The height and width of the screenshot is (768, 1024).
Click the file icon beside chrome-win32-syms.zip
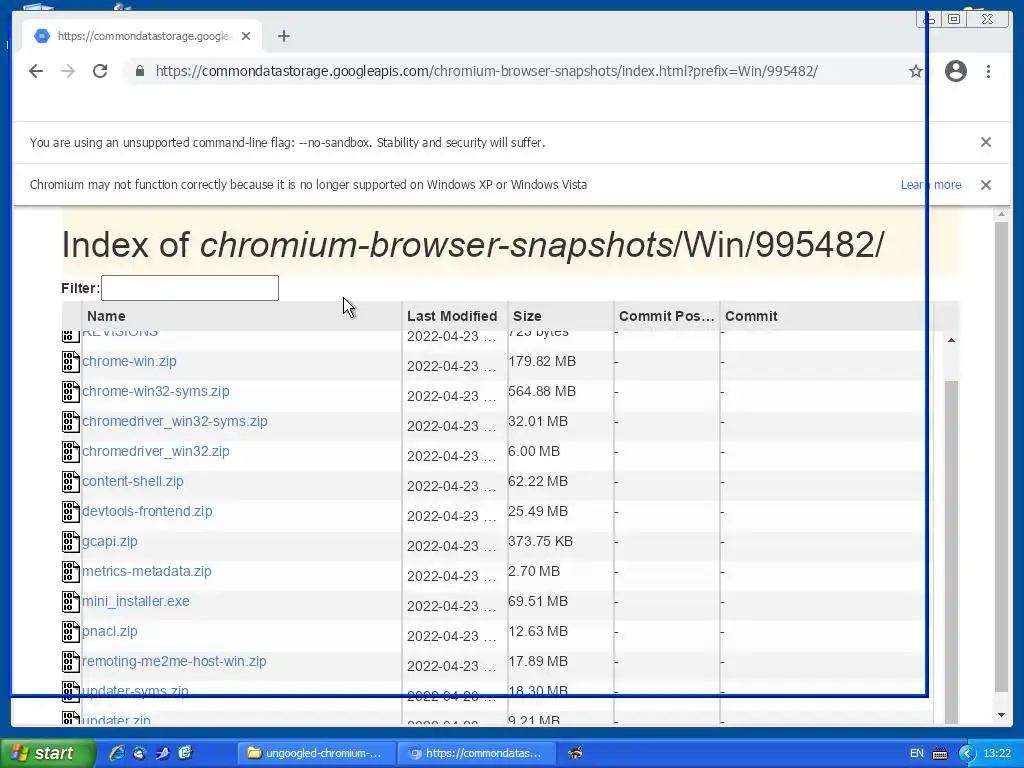71,392
